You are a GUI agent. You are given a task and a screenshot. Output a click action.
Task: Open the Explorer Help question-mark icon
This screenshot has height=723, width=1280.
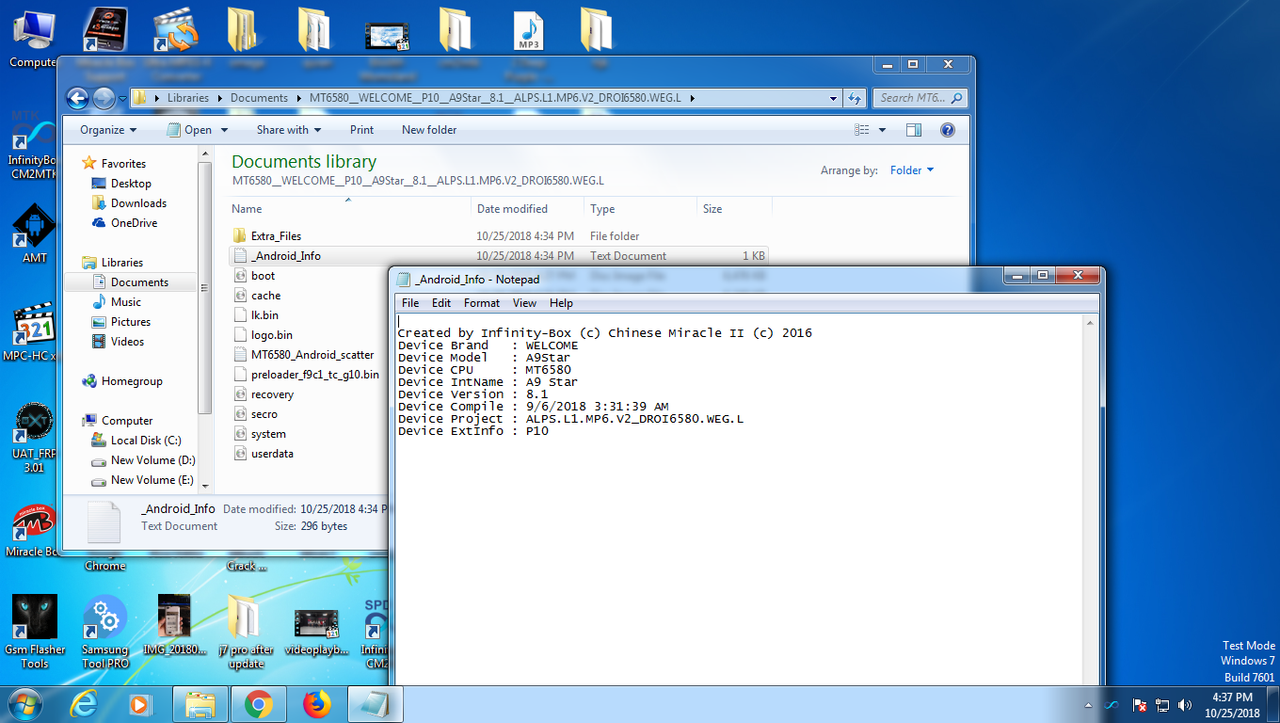pos(947,130)
